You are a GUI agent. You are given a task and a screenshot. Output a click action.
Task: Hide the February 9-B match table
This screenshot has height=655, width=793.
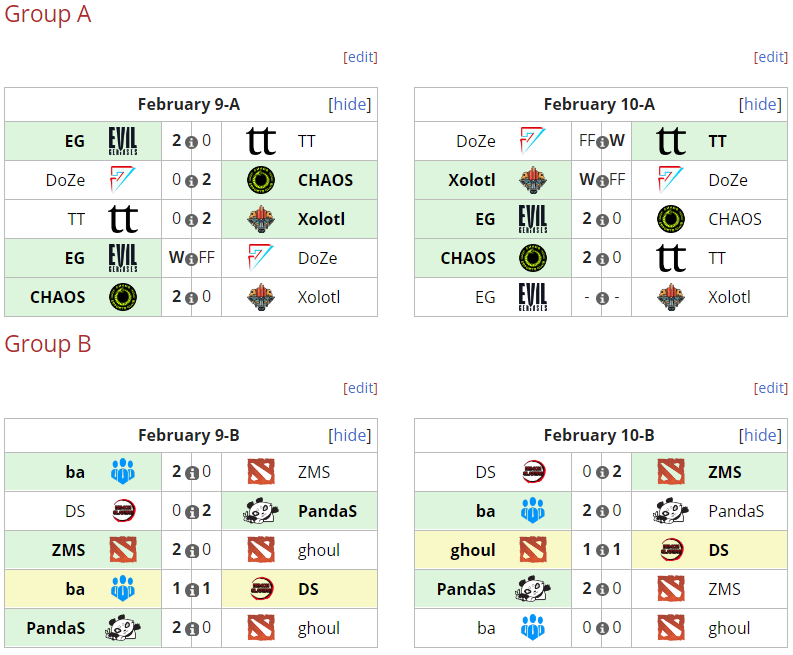(349, 435)
